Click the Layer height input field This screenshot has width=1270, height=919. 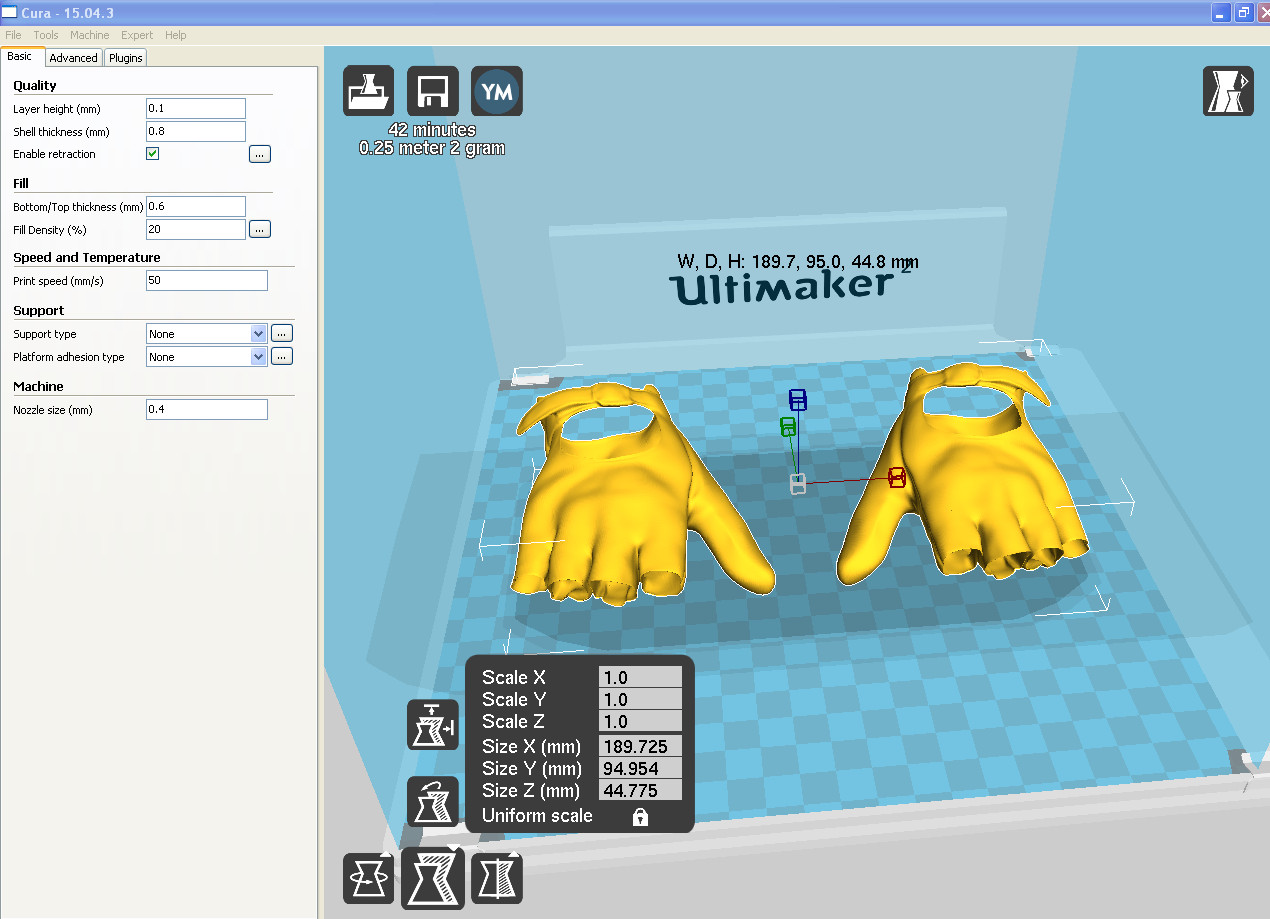click(196, 108)
